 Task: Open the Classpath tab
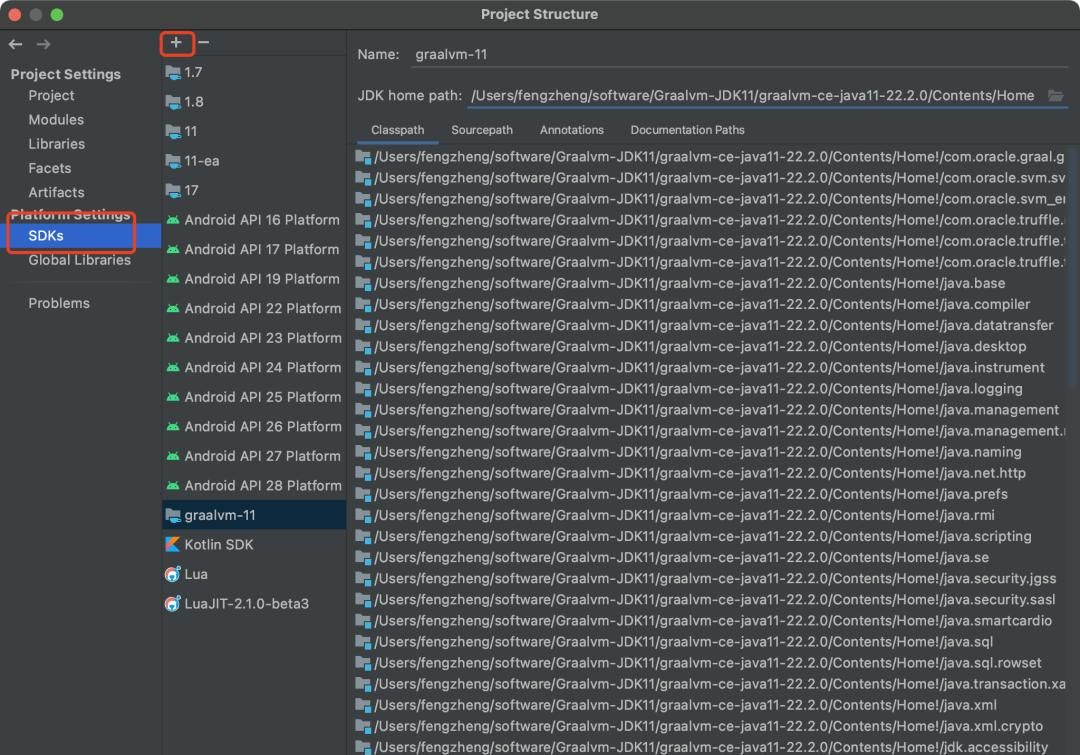click(x=397, y=130)
